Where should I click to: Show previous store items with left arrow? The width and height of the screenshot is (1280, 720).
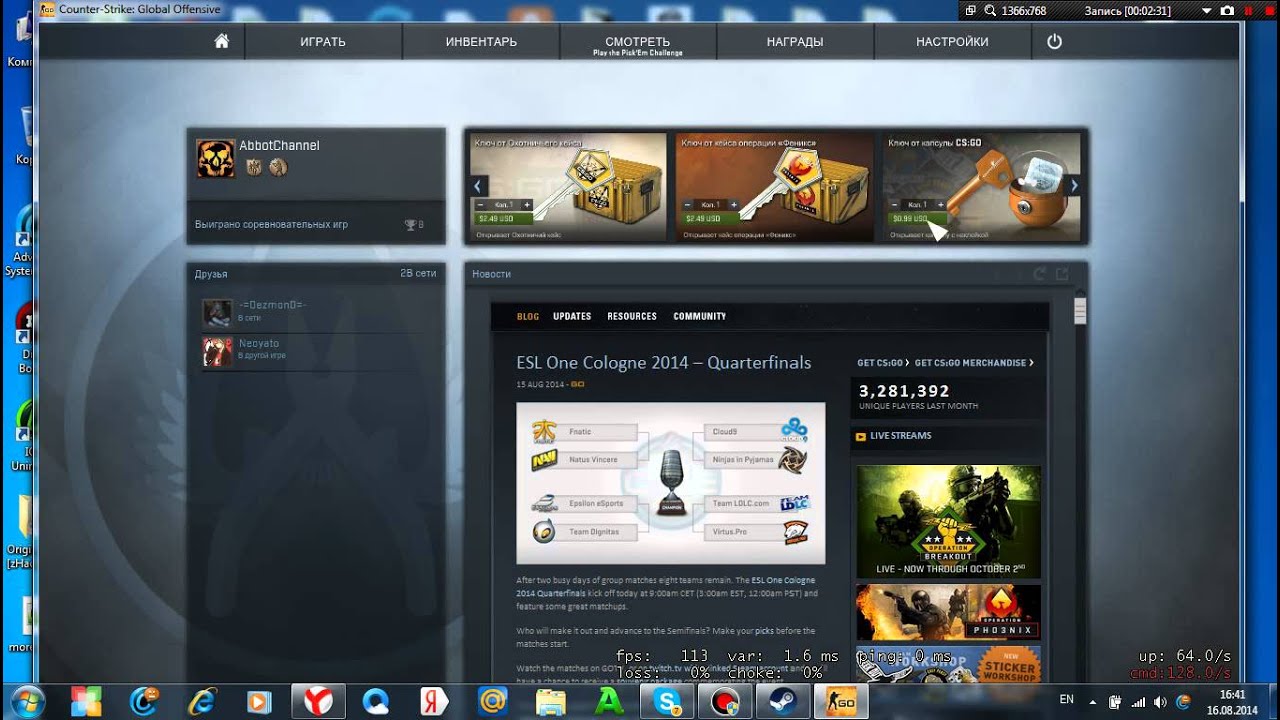(x=479, y=185)
